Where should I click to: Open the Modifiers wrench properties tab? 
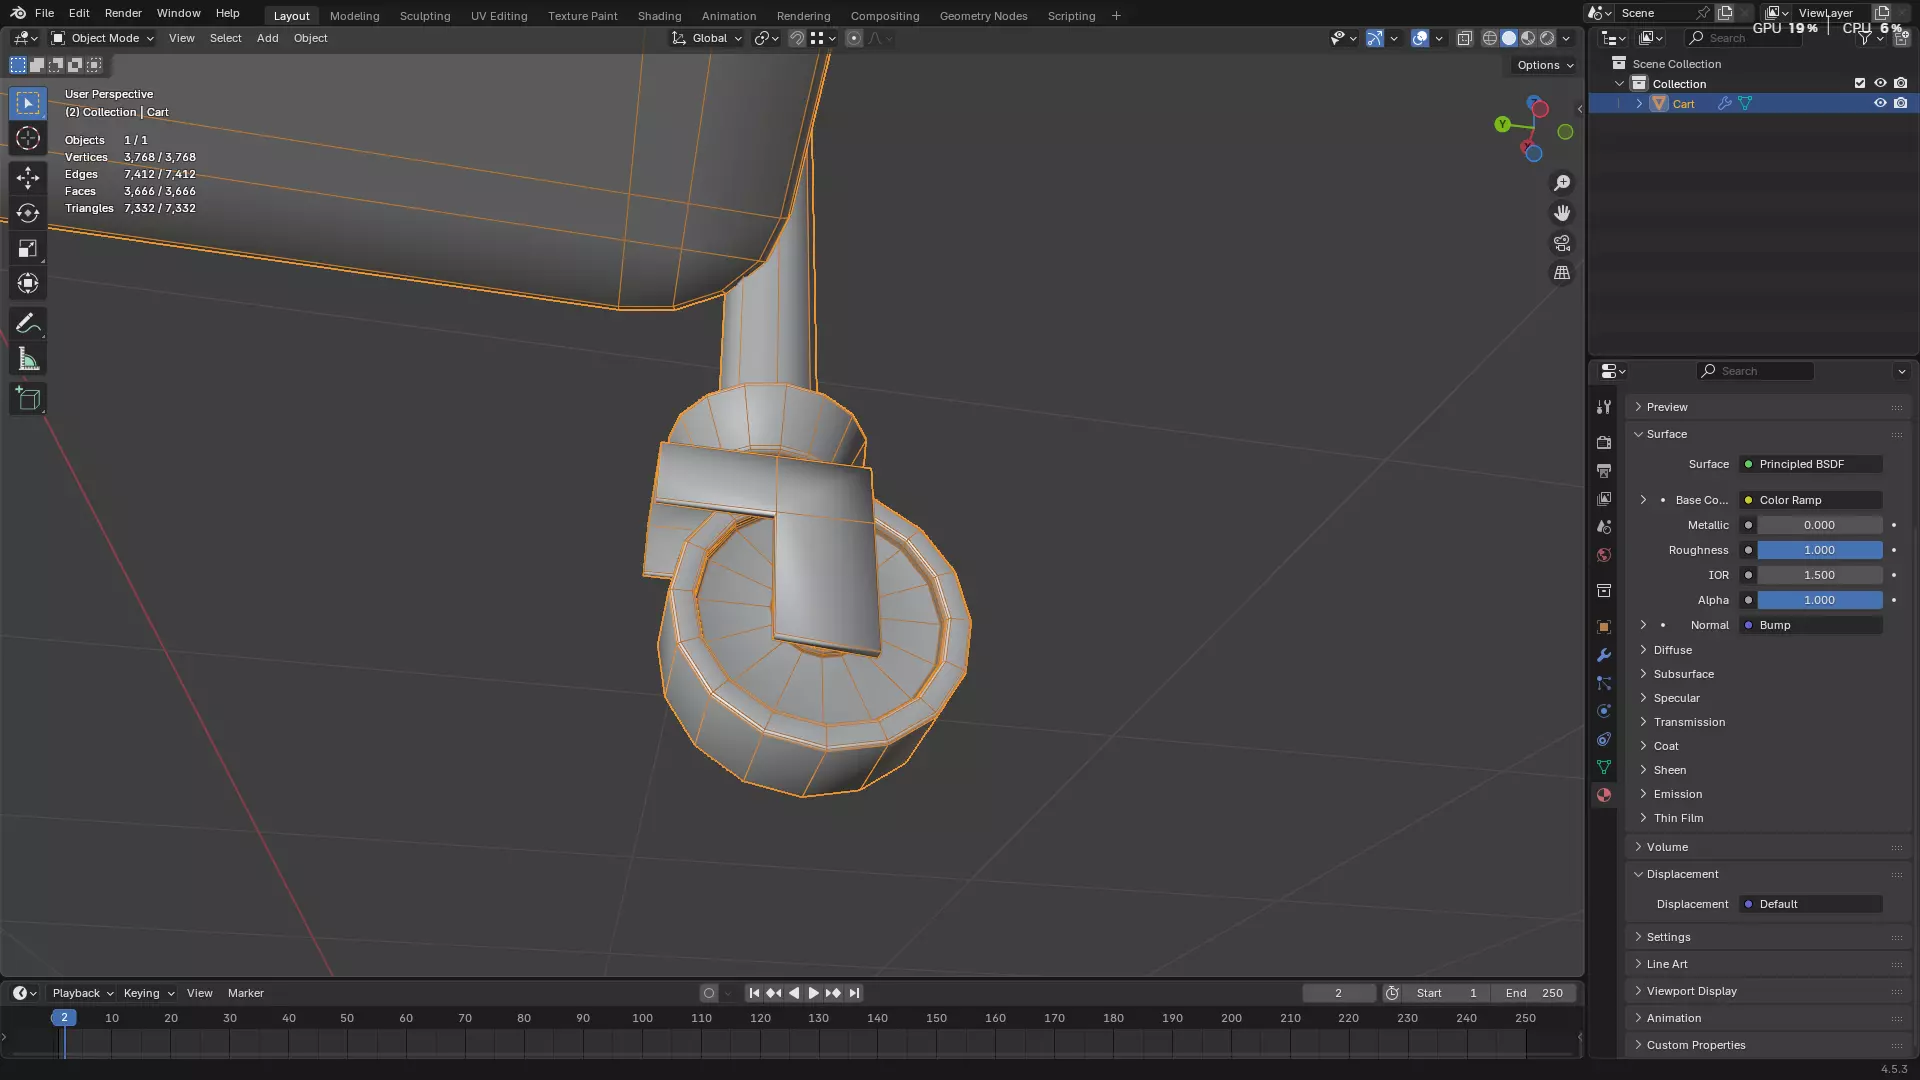point(1604,655)
